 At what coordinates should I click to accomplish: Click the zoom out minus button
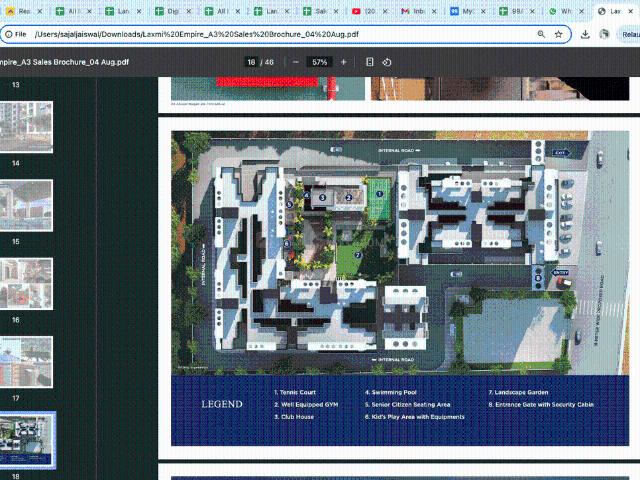tap(295, 62)
